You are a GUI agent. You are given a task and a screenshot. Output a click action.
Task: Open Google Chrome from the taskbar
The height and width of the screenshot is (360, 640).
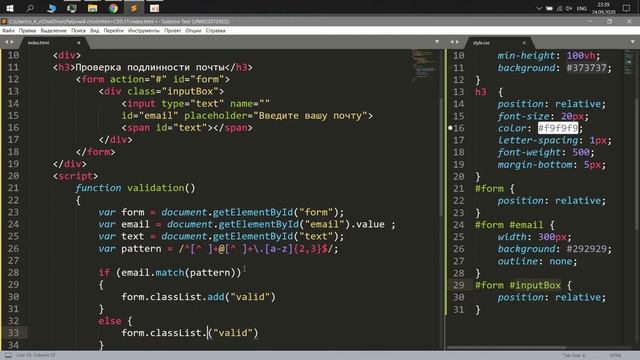pos(113,8)
